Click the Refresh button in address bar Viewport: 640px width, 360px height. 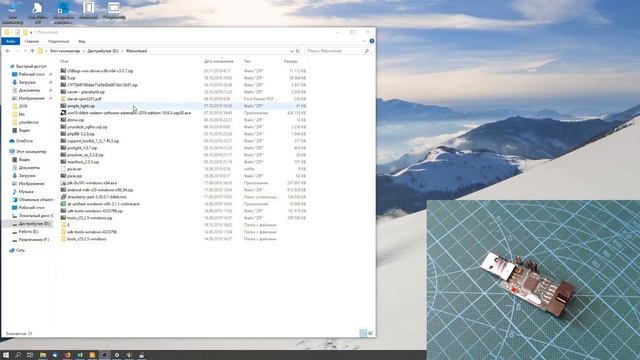[x=298, y=51]
